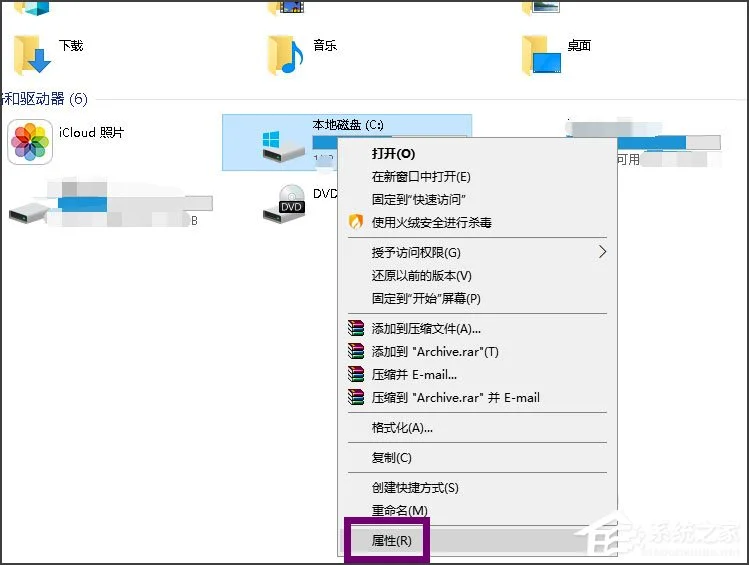Select 格式化(A)... from the menu

coord(477,427)
